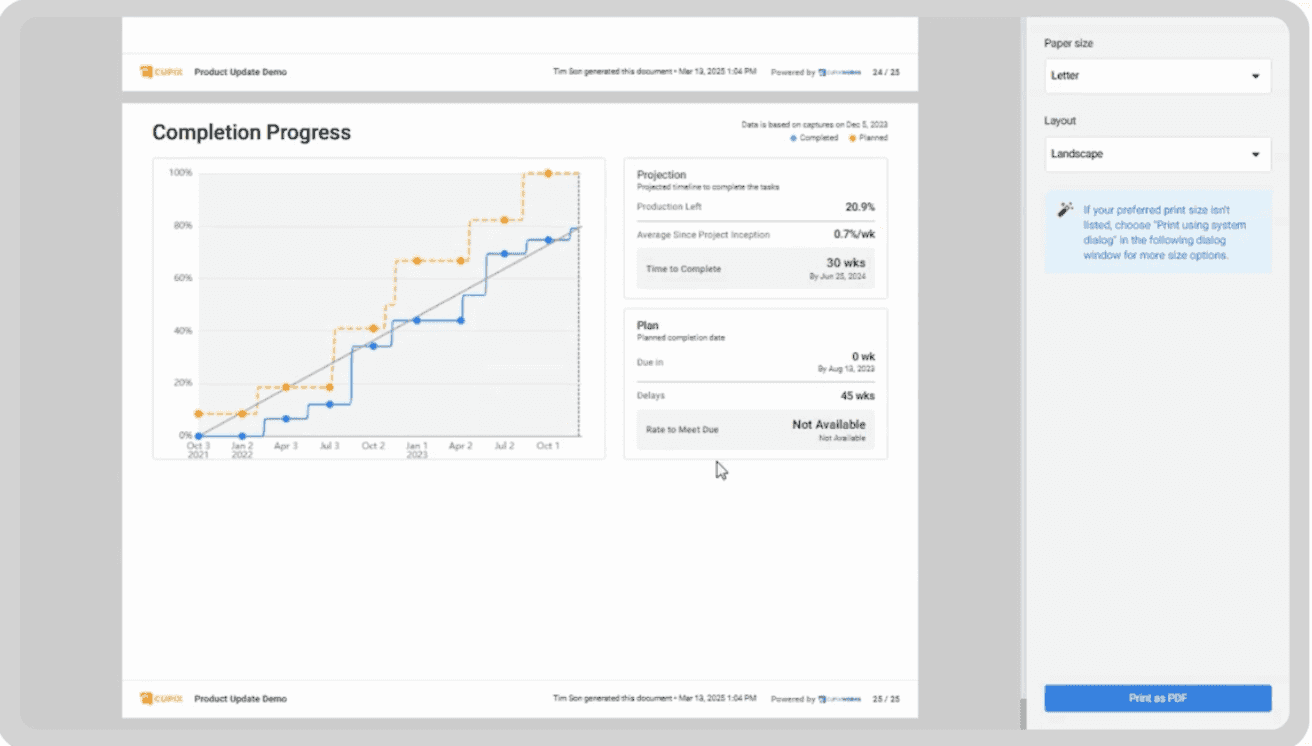Click the 25 / 25 page number in footer

click(886, 699)
